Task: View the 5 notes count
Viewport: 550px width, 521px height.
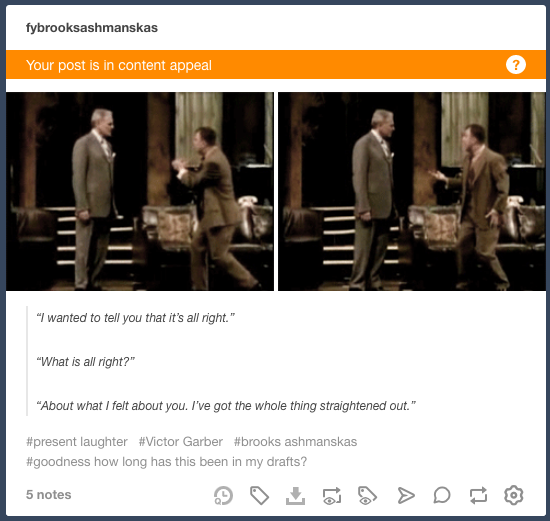Action: (x=49, y=495)
